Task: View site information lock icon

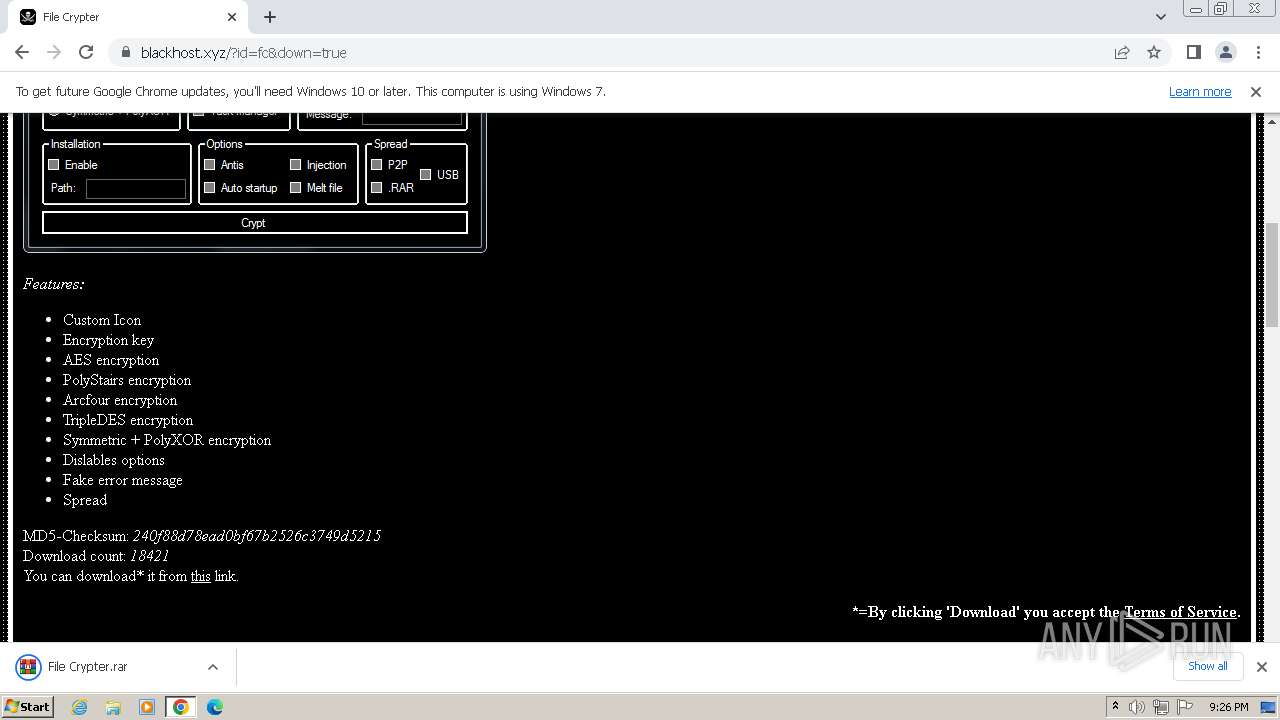Action: (126, 52)
